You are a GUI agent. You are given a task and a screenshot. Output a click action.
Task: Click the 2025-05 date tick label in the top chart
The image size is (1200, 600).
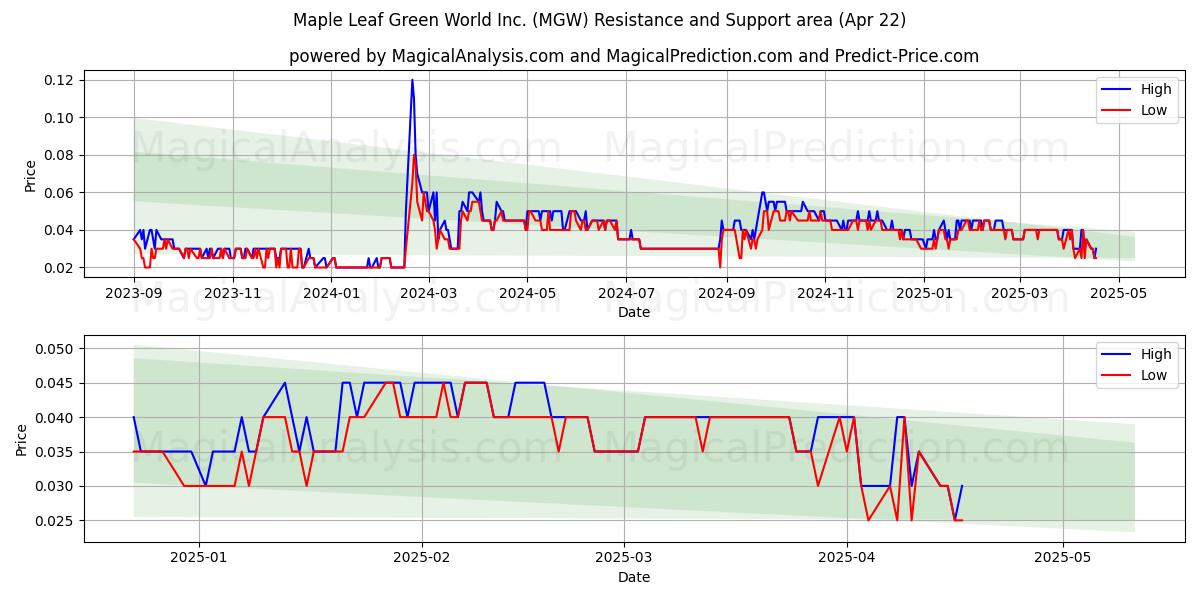click(x=1118, y=293)
